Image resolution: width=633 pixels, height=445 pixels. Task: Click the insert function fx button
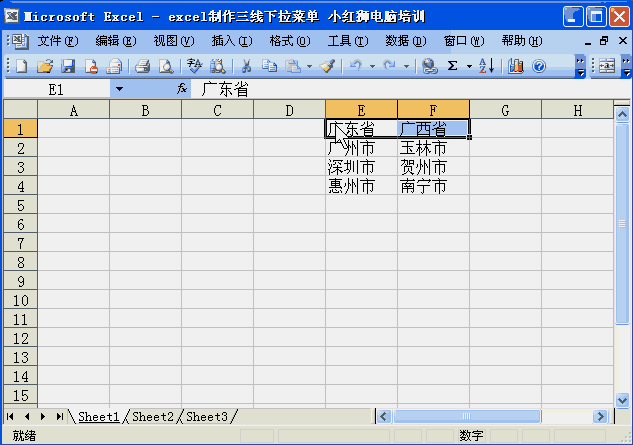click(182, 88)
